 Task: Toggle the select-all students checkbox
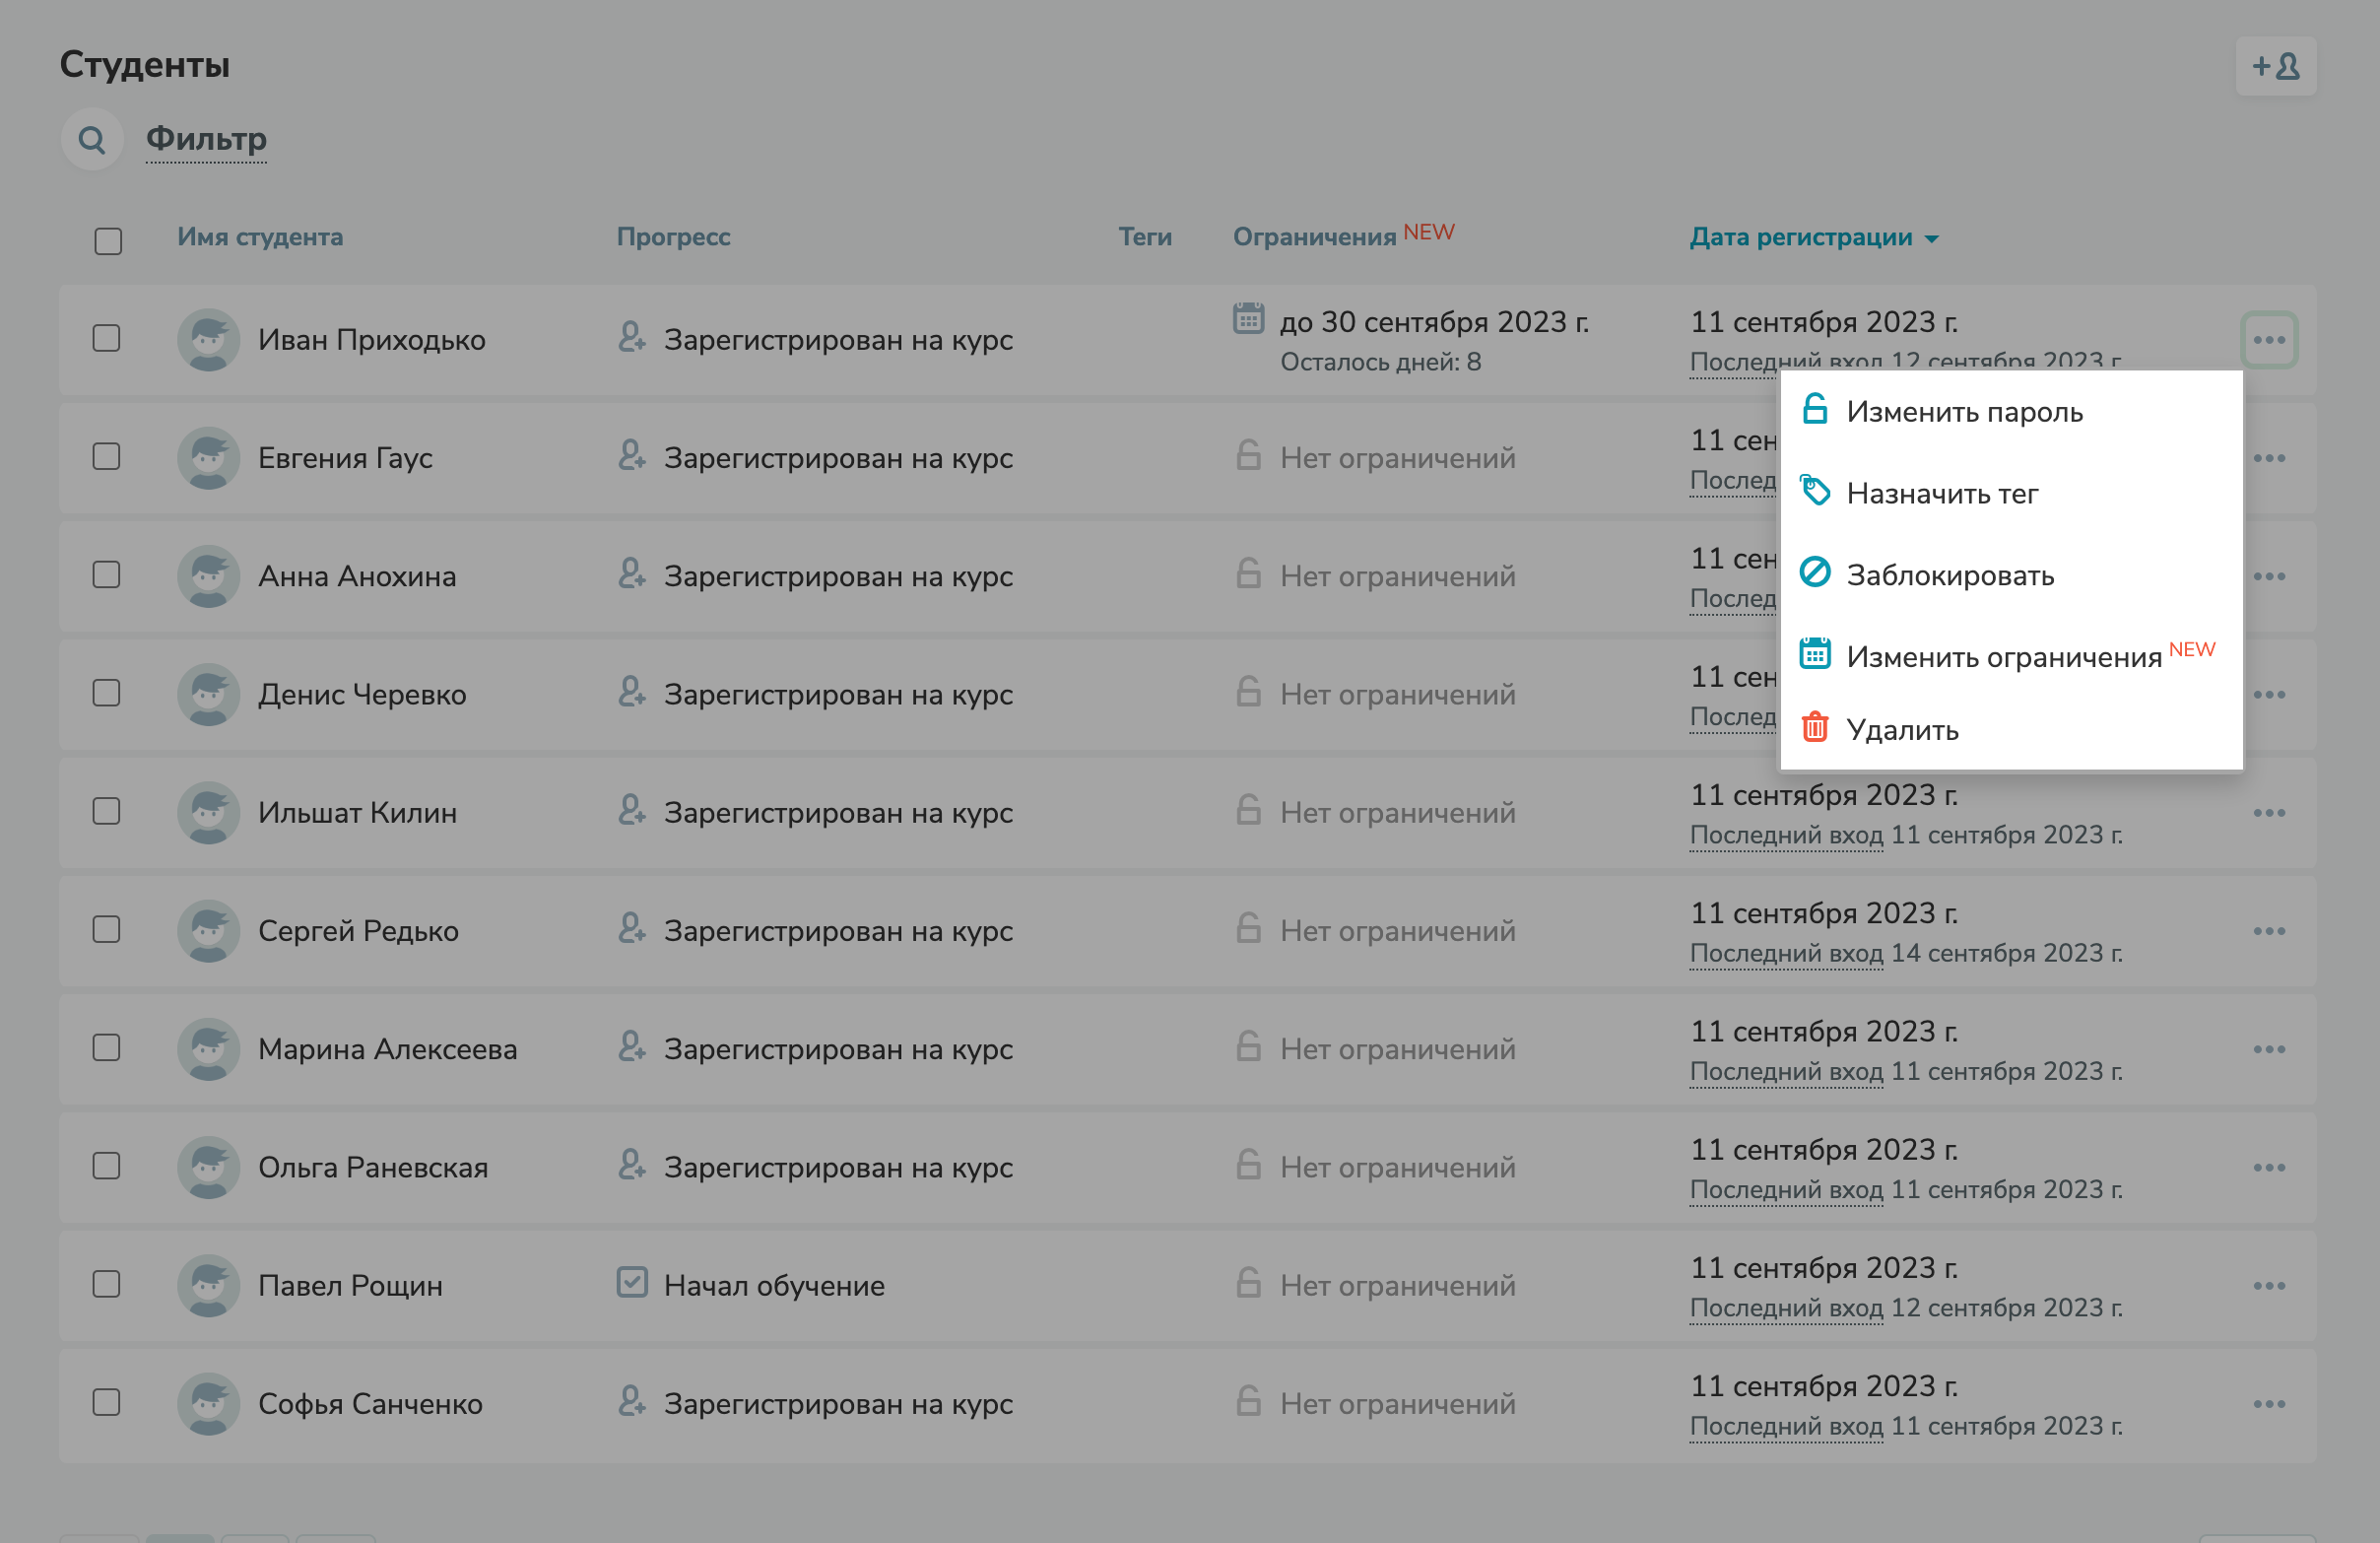108,240
